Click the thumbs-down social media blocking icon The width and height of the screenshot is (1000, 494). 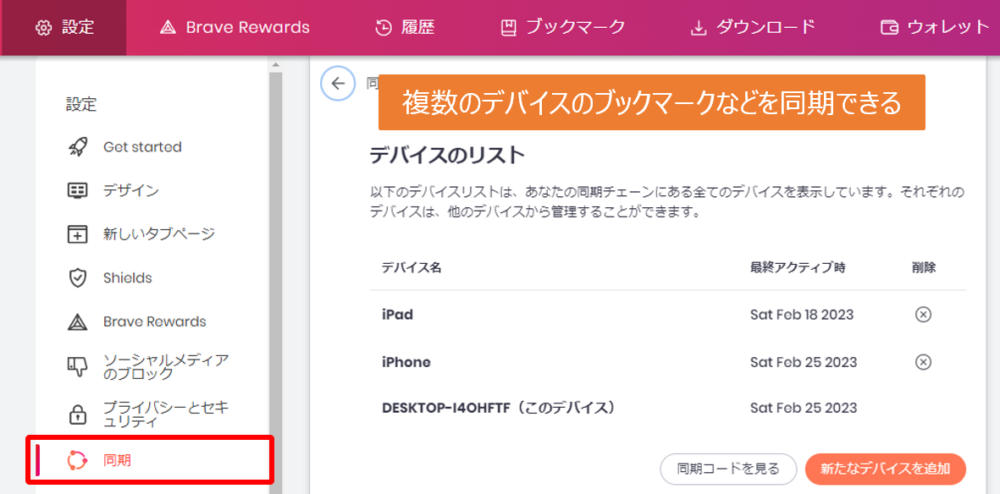77,367
